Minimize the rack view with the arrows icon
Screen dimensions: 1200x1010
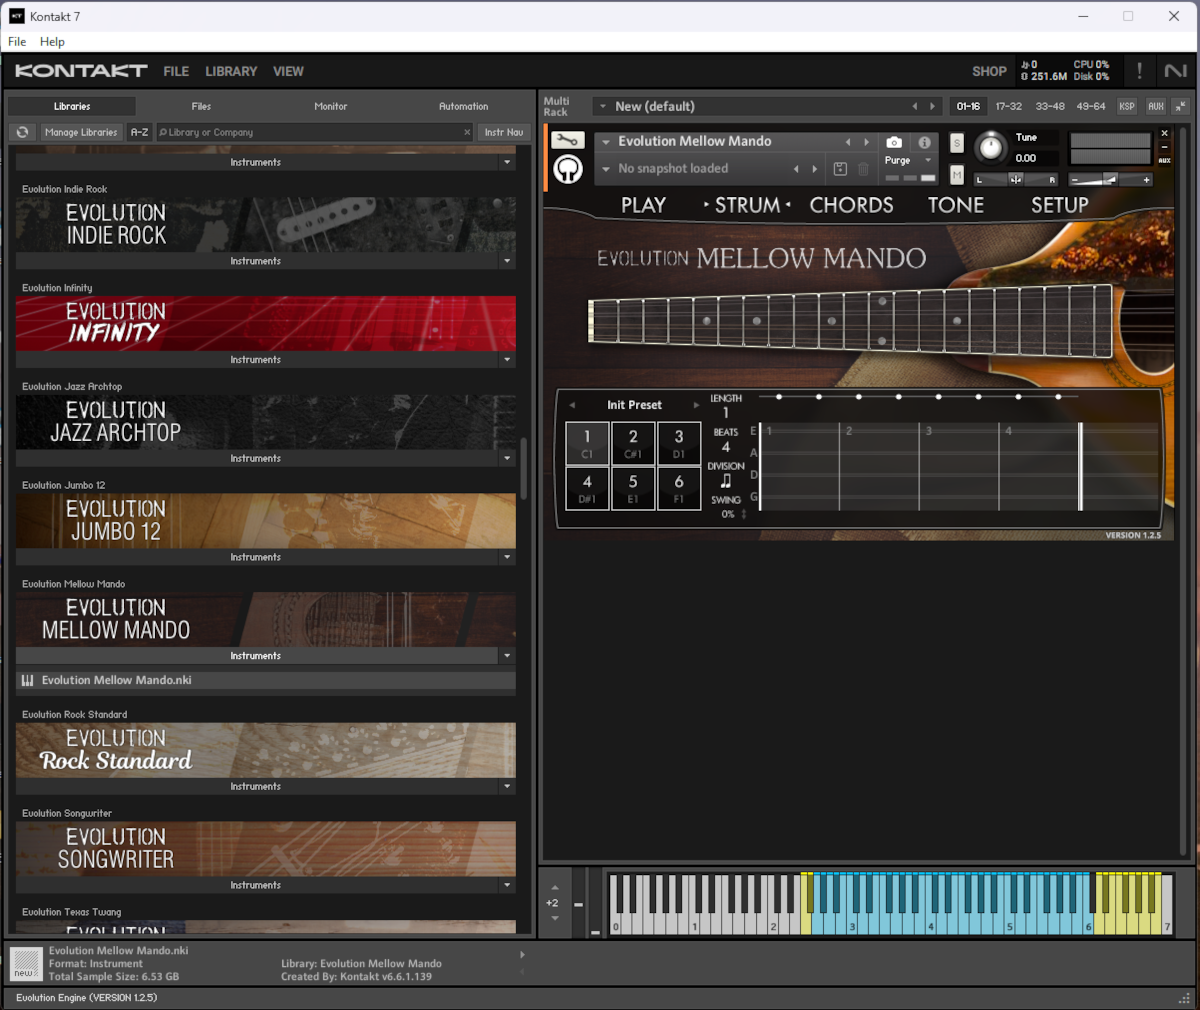pos(1180,106)
